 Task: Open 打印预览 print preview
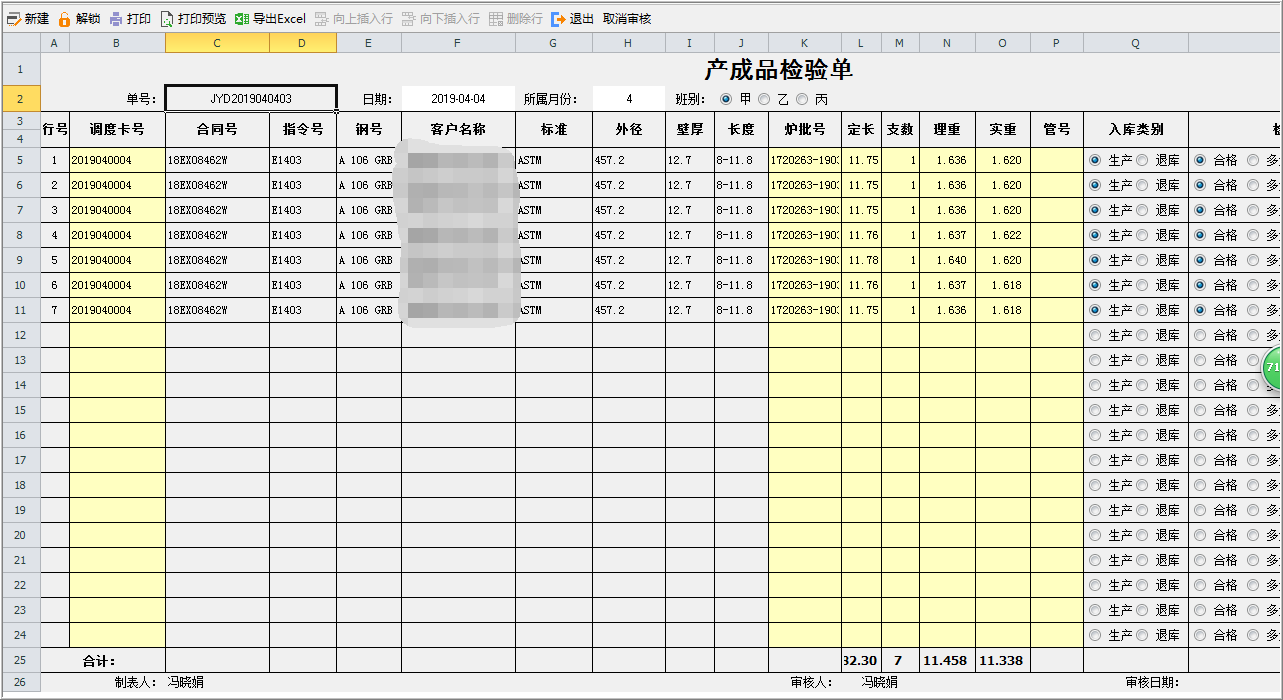tap(193, 19)
